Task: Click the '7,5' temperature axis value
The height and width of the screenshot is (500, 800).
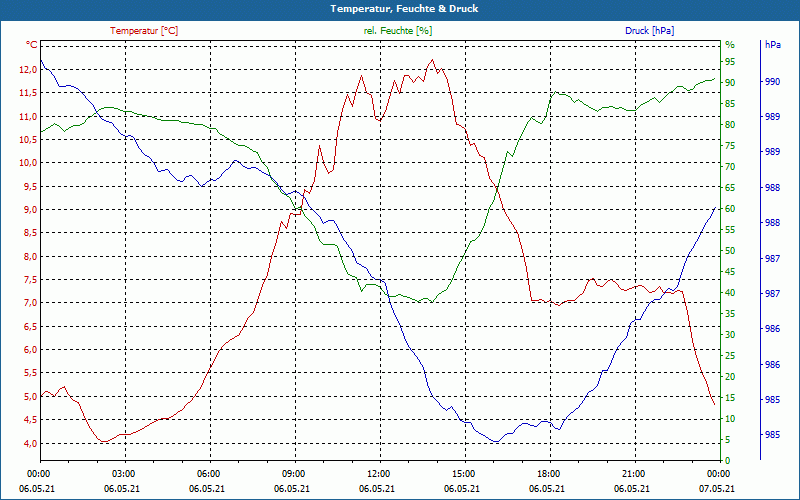Action: point(31,280)
